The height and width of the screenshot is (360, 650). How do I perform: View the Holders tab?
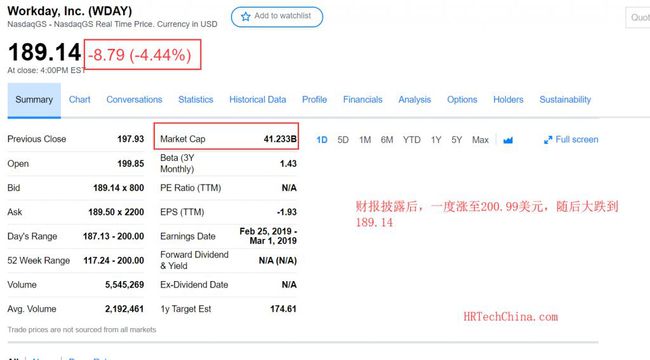click(508, 100)
